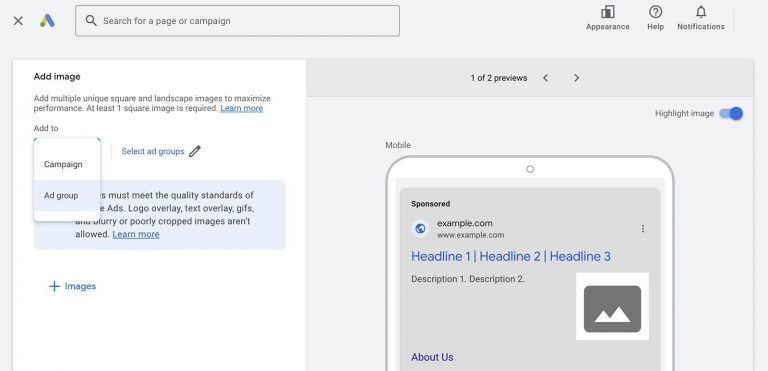Click the 'example.com' site name in the preview
The width and height of the screenshot is (768, 371).
(465, 223)
